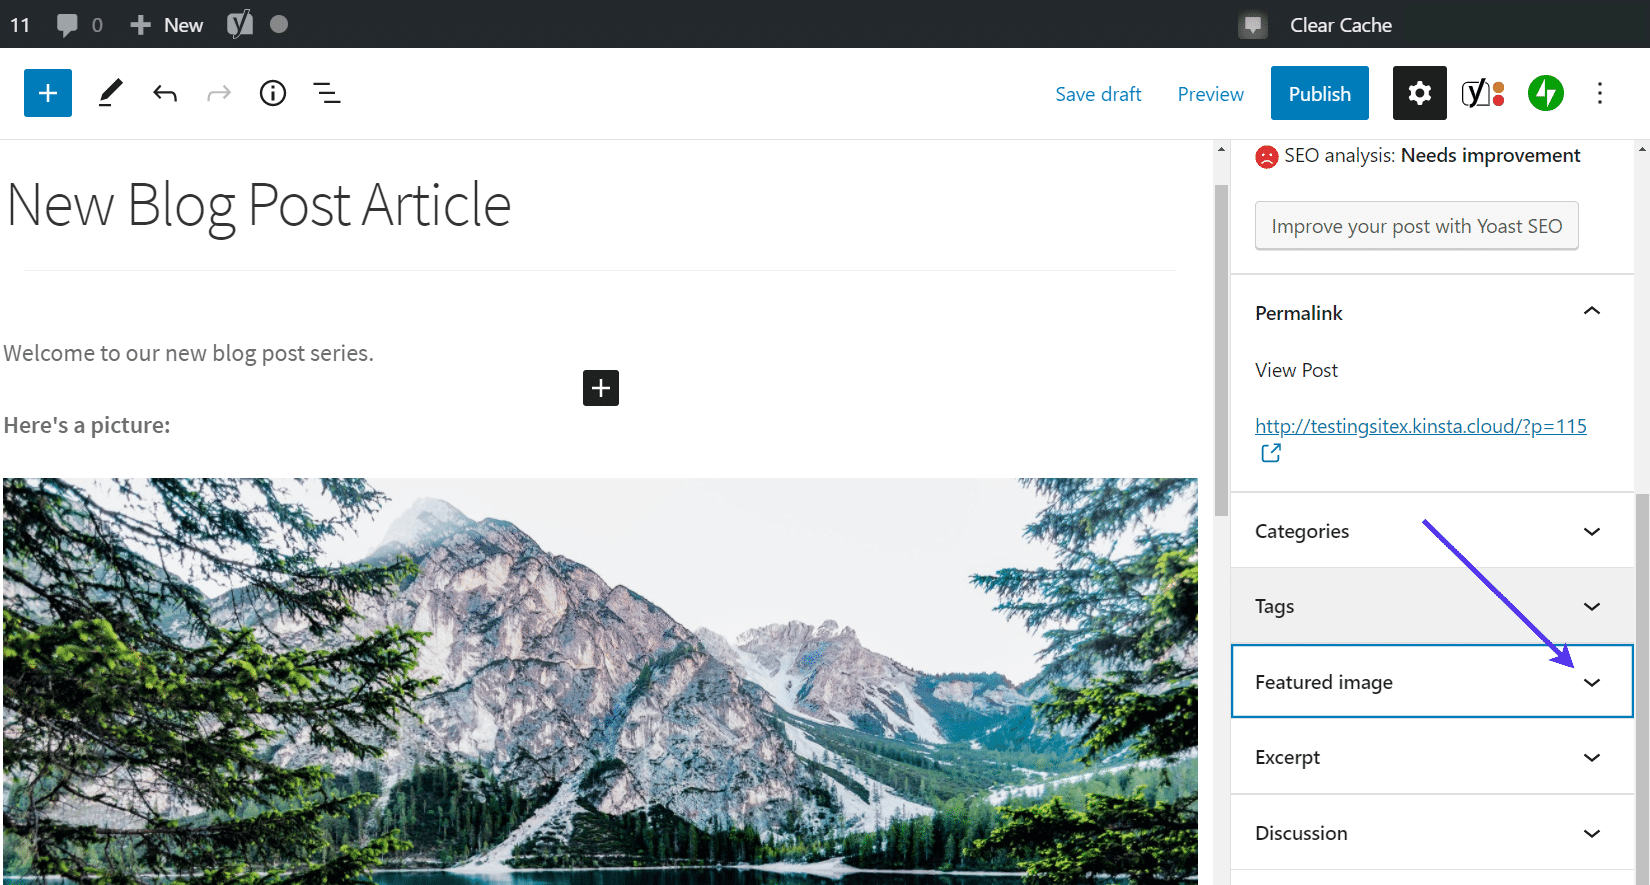Image resolution: width=1650 pixels, height=885 pixels.
Task: Click the black inline add block button
Action: coord(601,388)
